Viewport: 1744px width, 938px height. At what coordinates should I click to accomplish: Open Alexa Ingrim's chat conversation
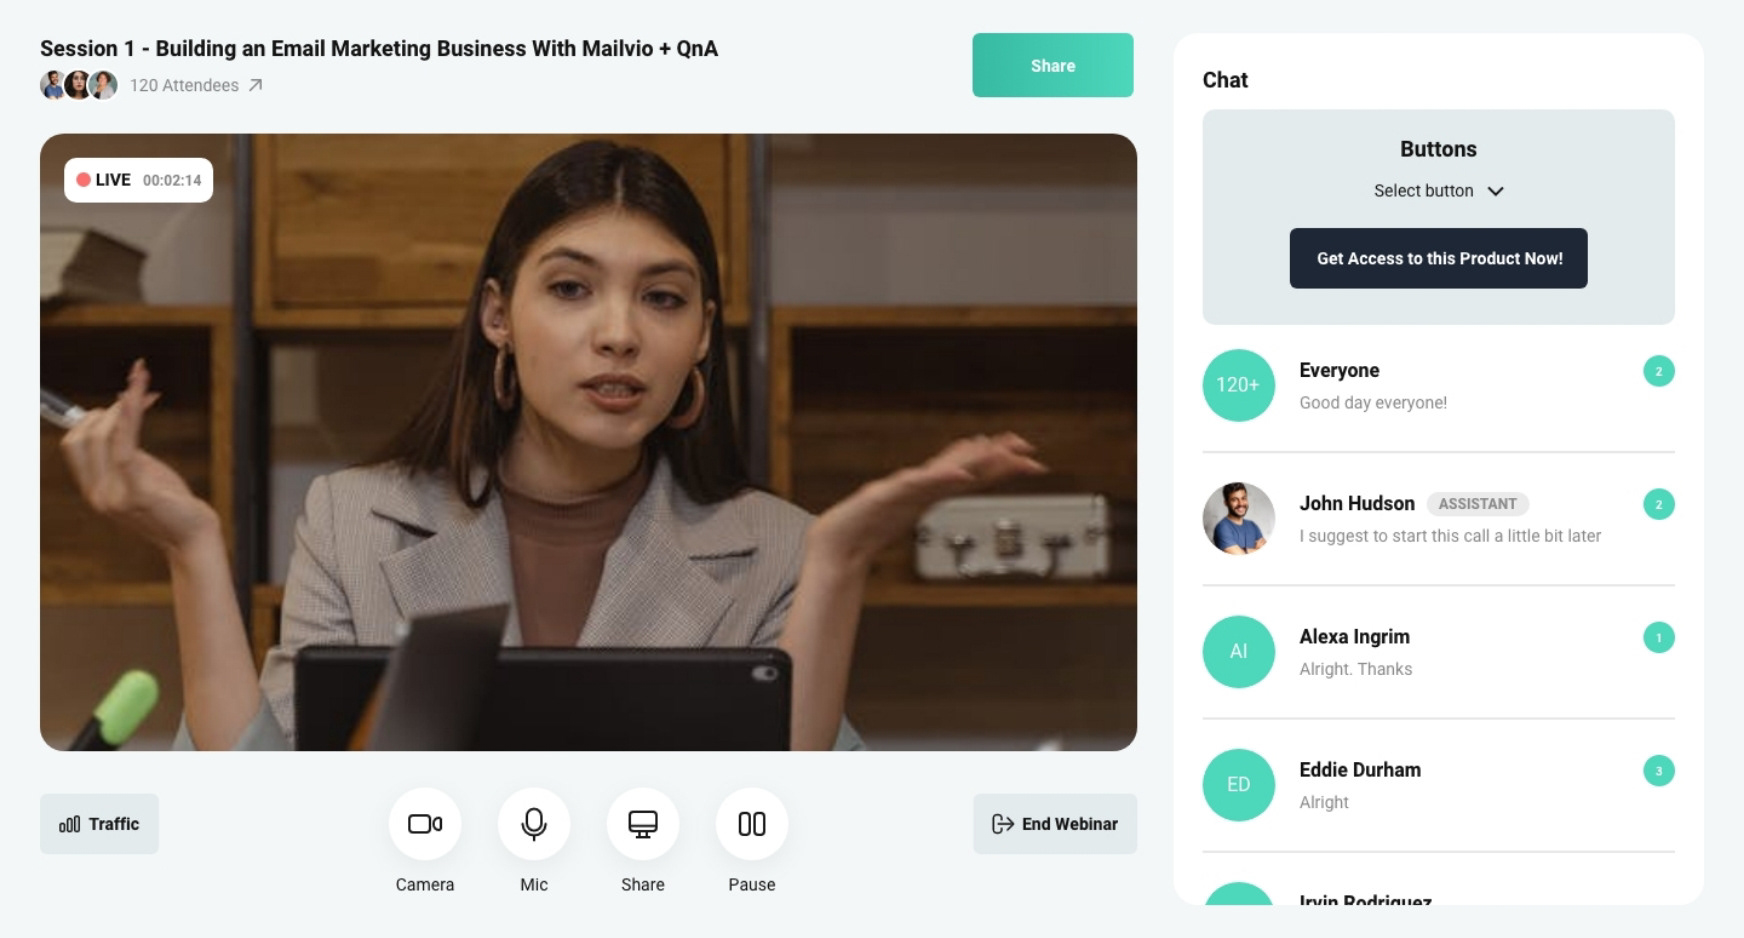click(1438, 652)
